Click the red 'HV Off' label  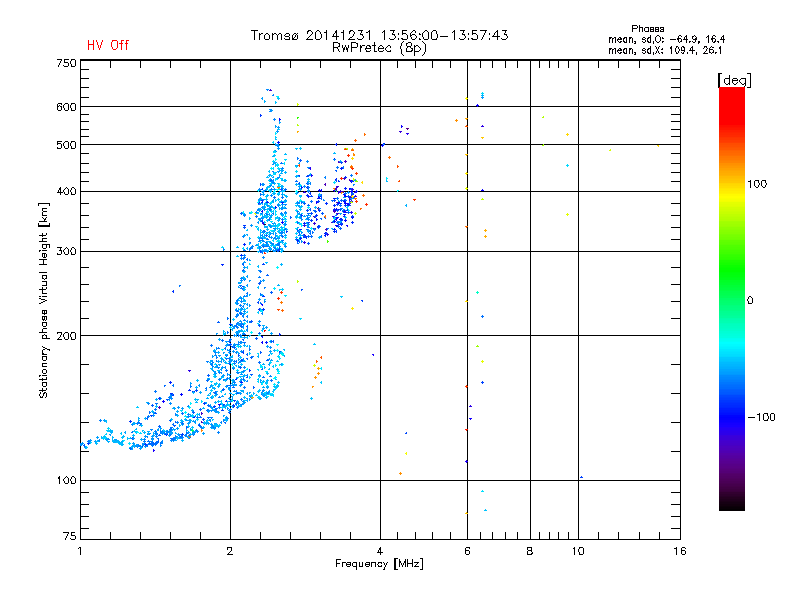click(108, 45)
